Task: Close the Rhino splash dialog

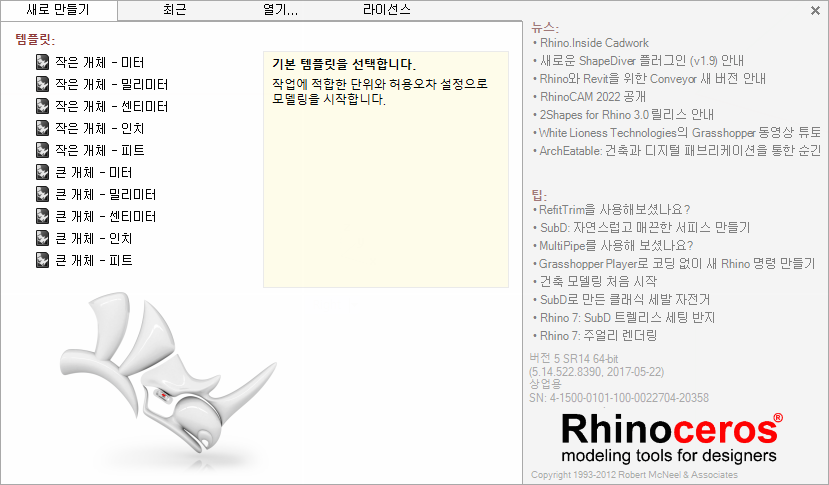Action: point(815,10)
